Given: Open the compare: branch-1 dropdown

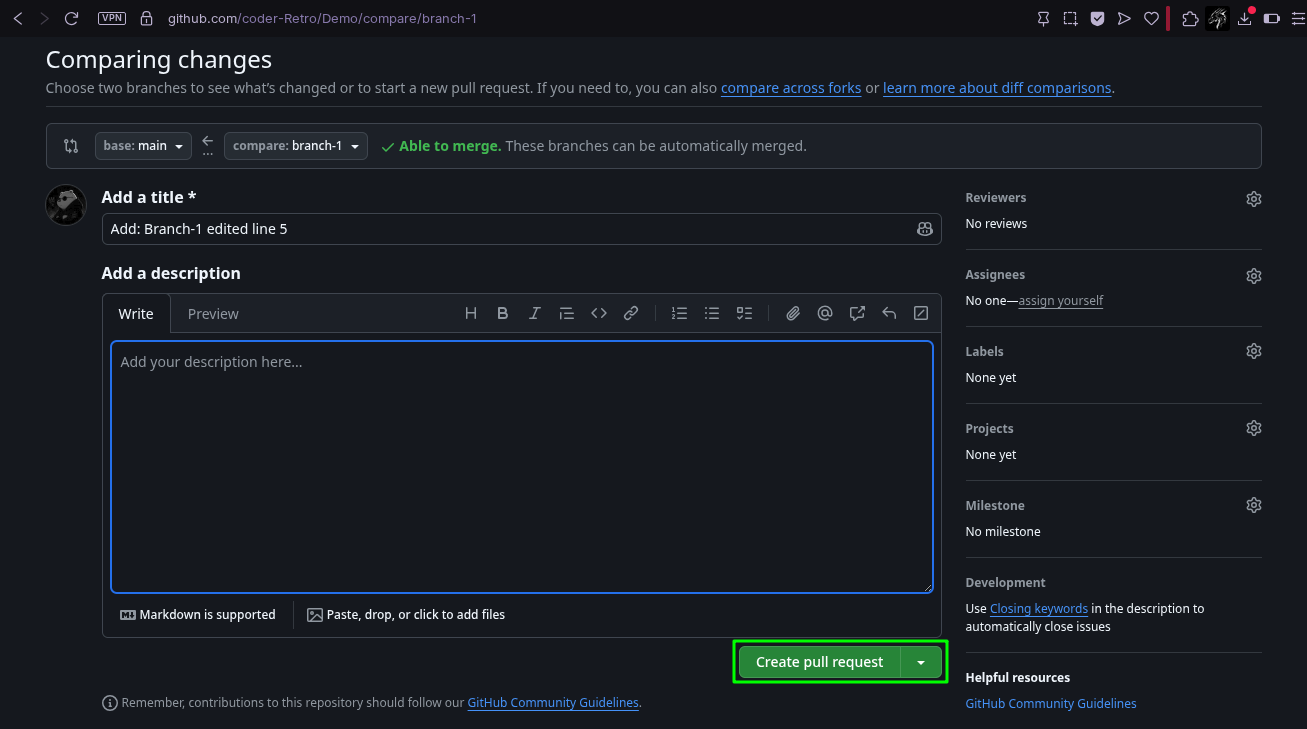Looking at the screenshot, I should (x=296, y=146).
